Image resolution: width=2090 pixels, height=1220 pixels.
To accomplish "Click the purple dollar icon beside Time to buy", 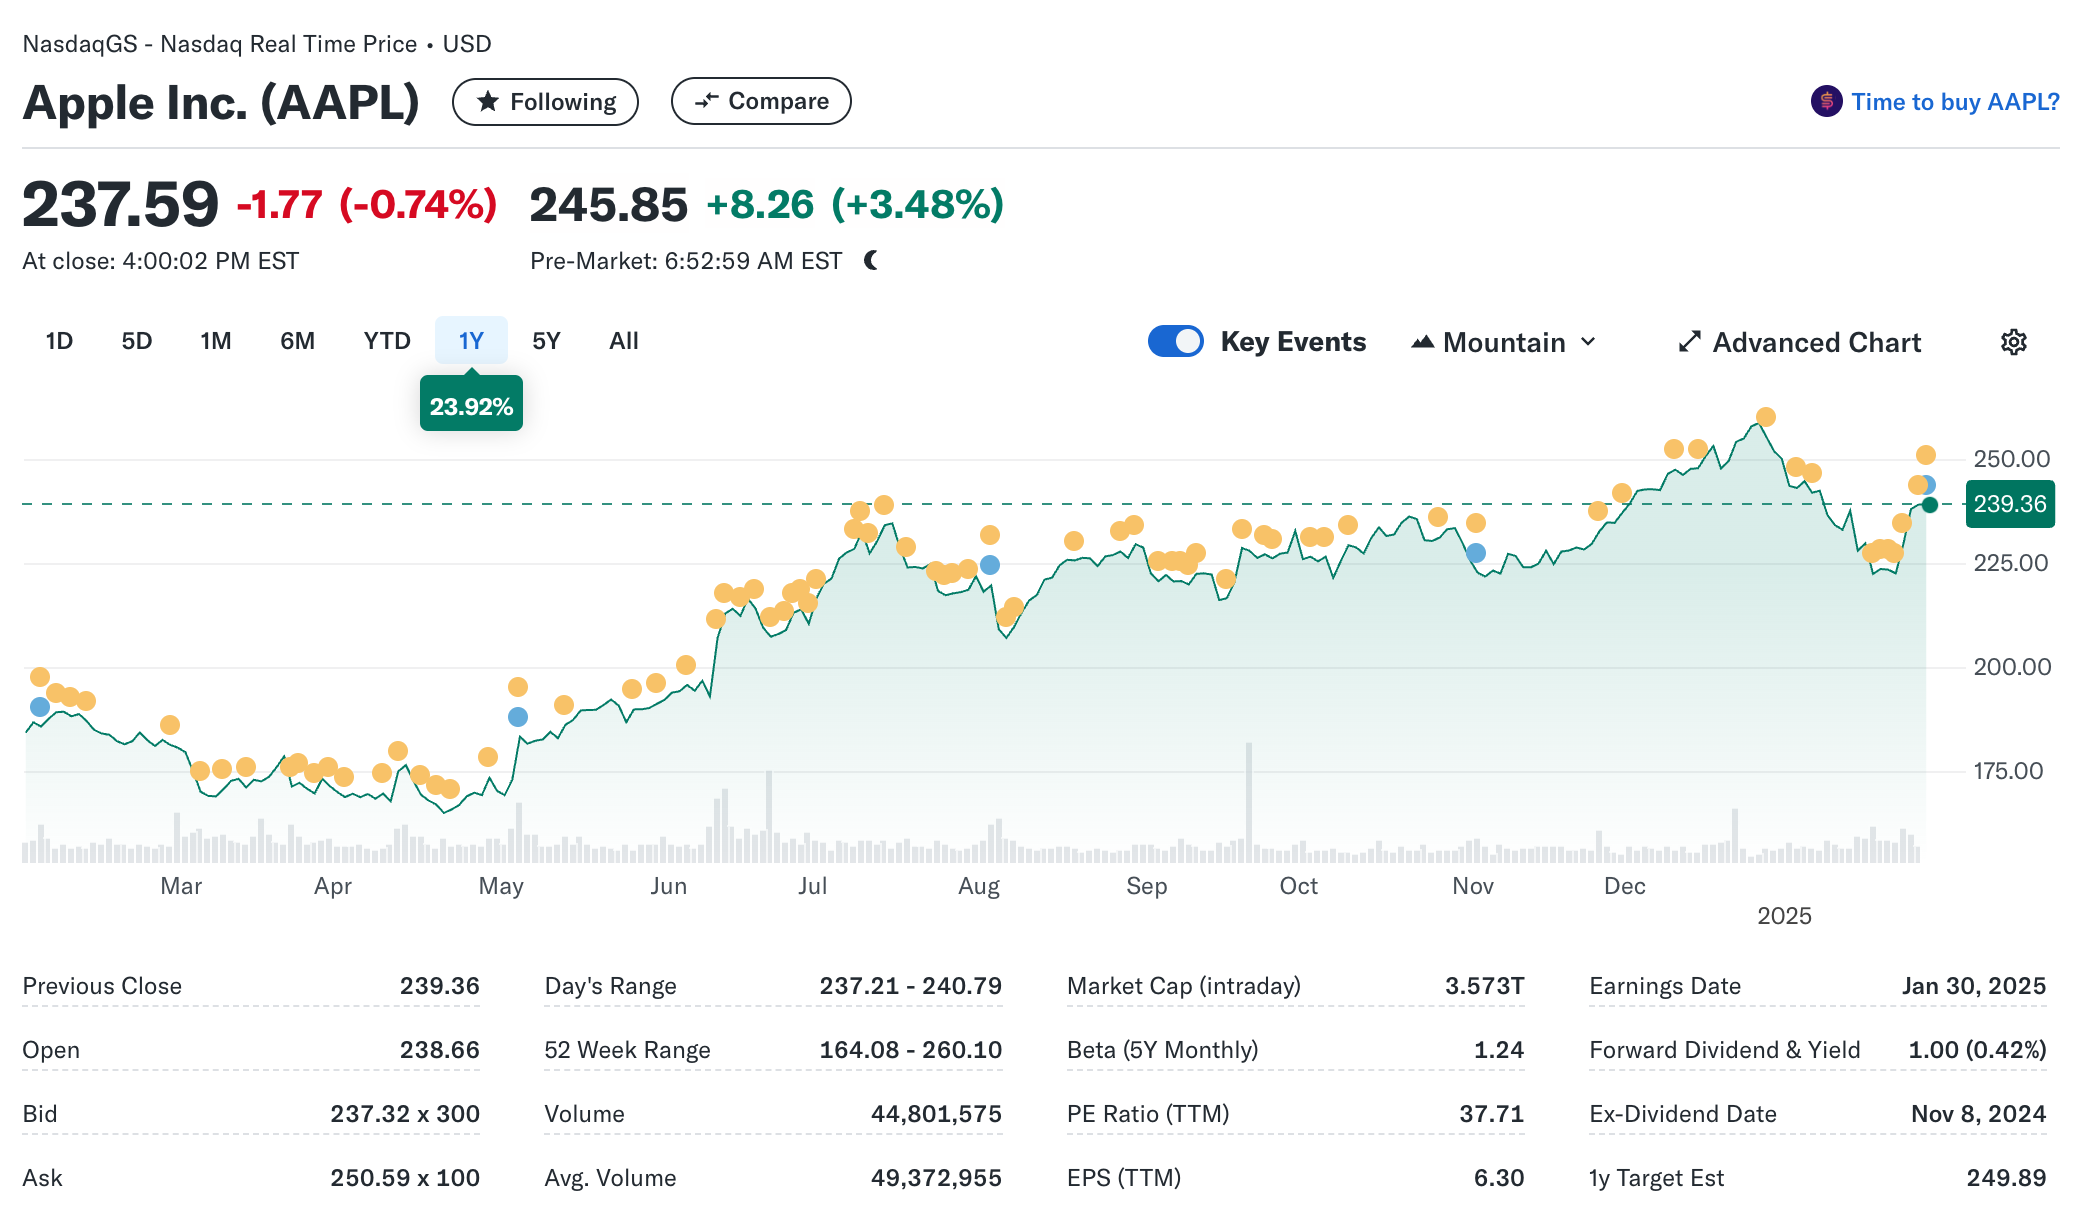I will (1826, 101).
